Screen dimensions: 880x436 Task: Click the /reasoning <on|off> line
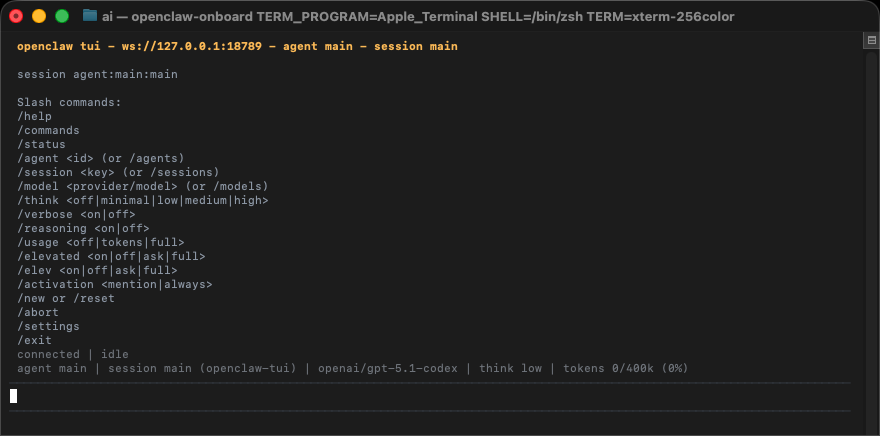pos(83,228)
